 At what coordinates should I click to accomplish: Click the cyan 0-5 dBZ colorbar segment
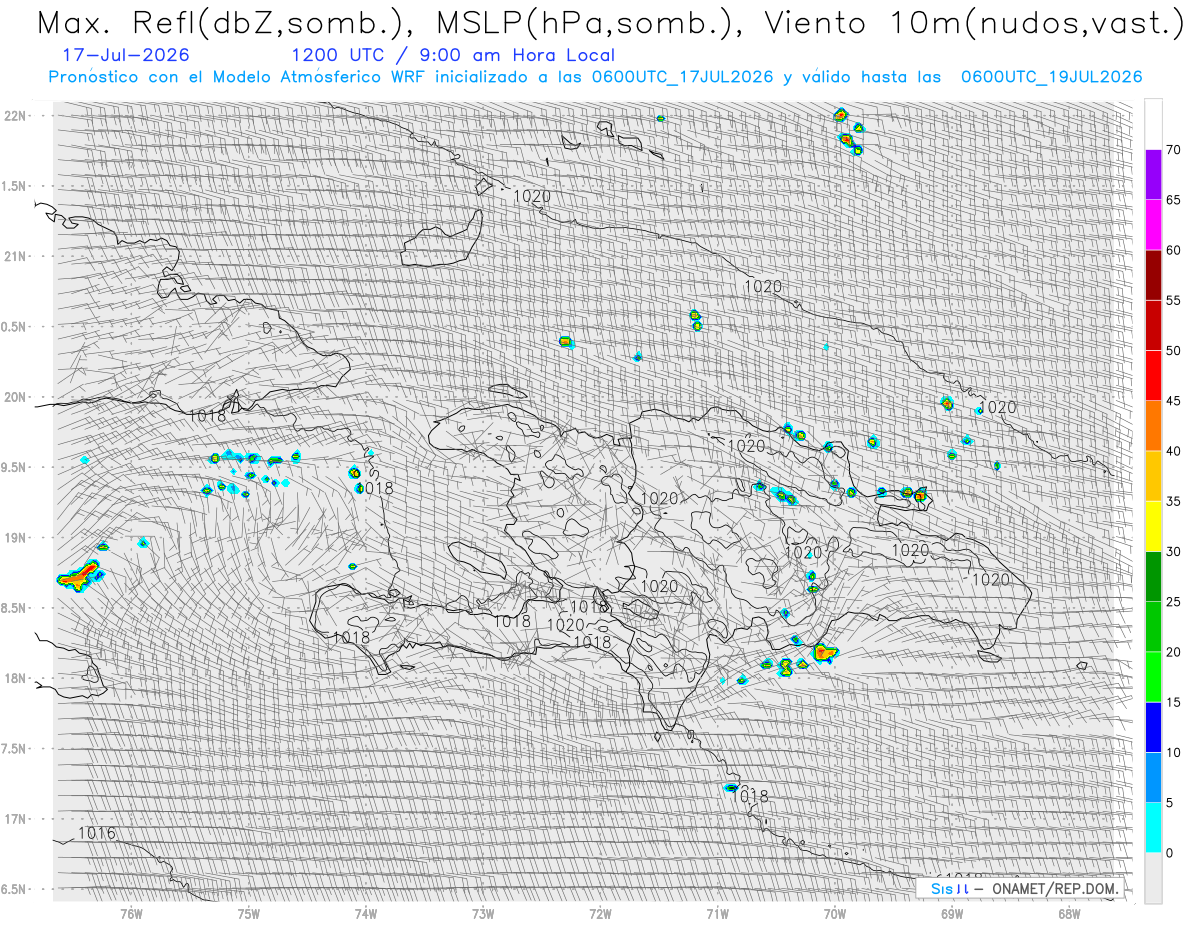point(1153,827)
